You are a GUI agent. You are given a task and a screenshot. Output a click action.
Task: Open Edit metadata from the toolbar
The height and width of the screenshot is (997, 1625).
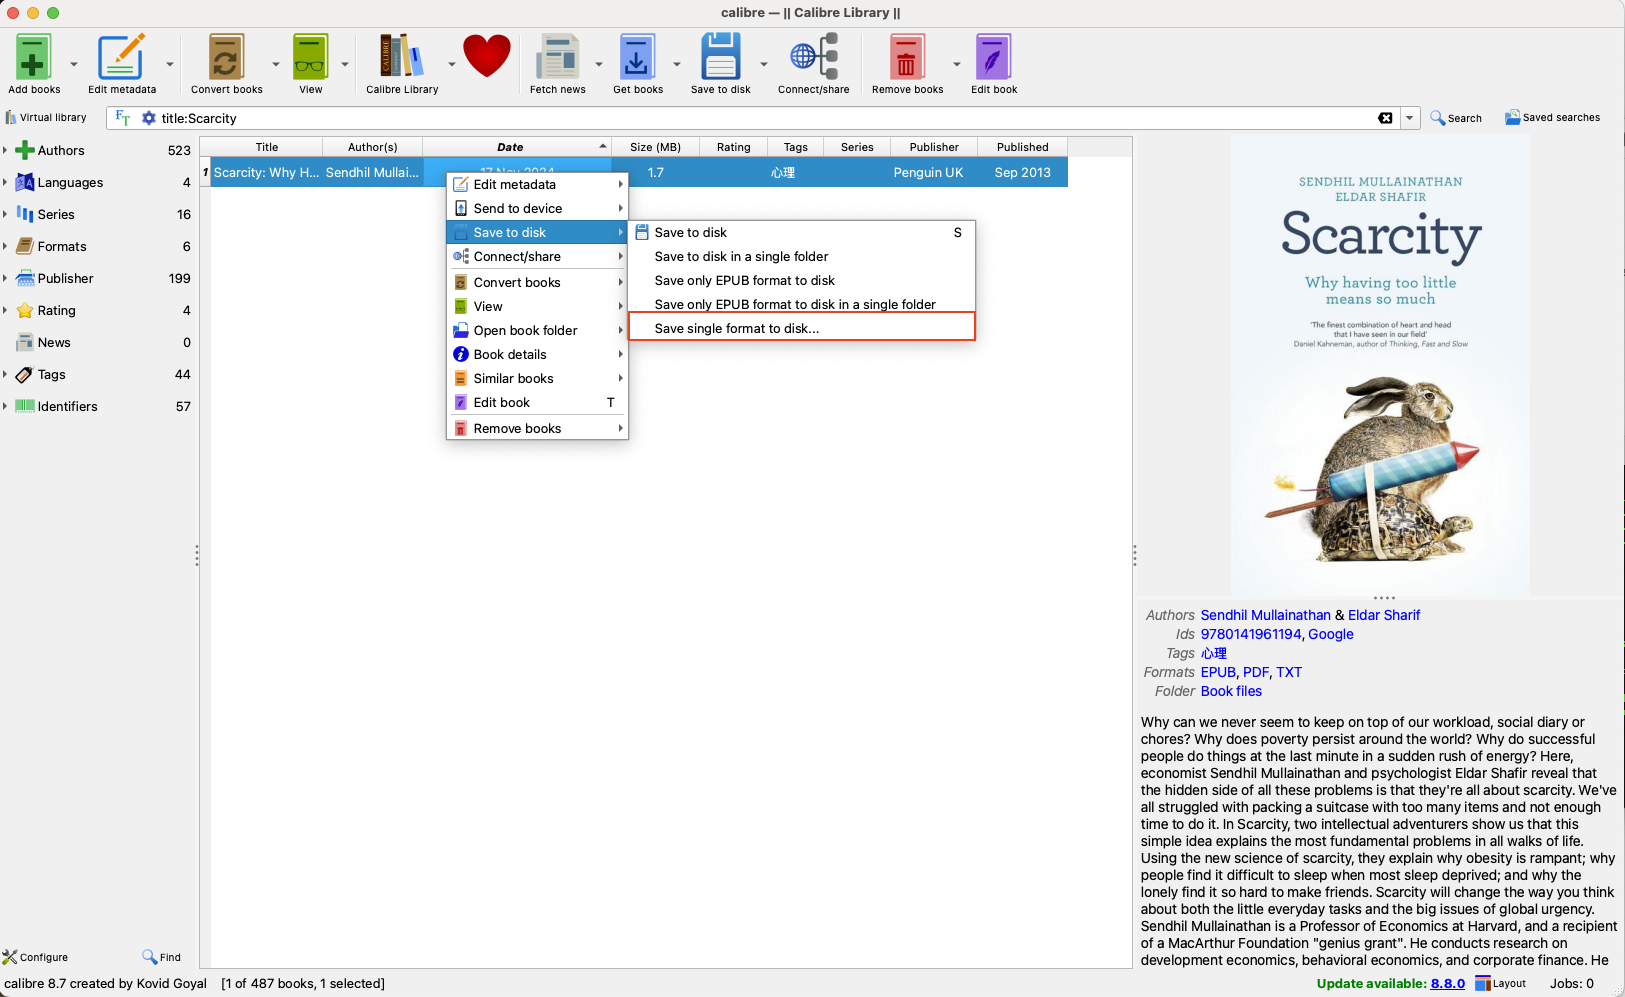[x=121, y=58]
